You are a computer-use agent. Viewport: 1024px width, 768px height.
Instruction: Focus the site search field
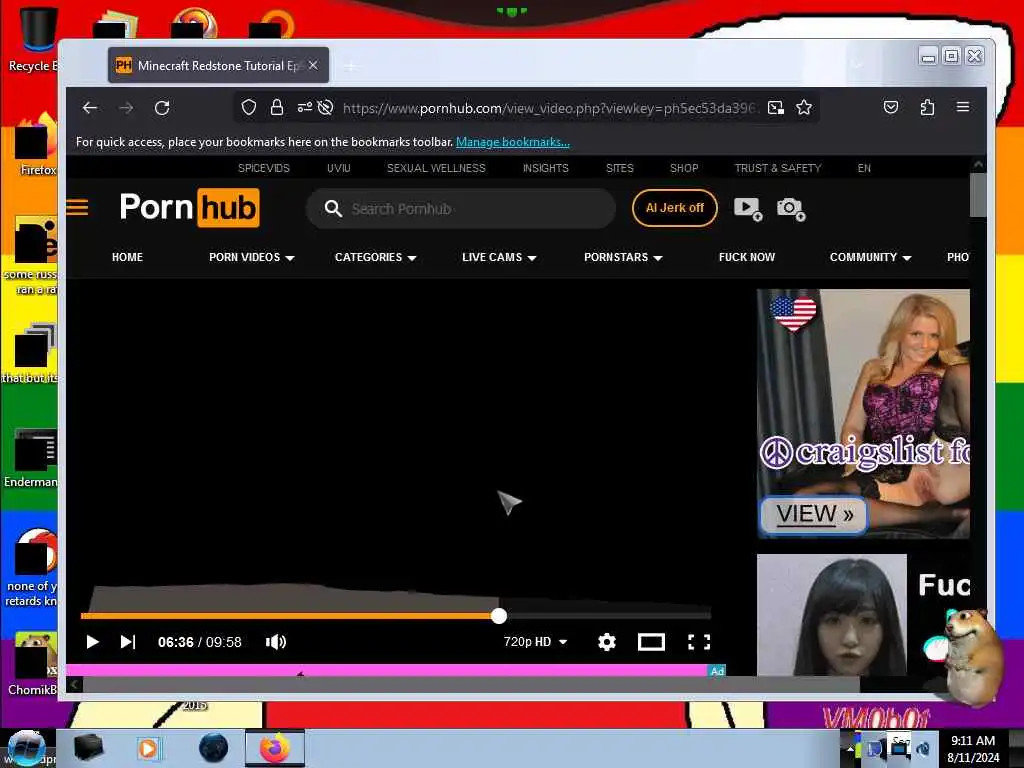[460, 209]
